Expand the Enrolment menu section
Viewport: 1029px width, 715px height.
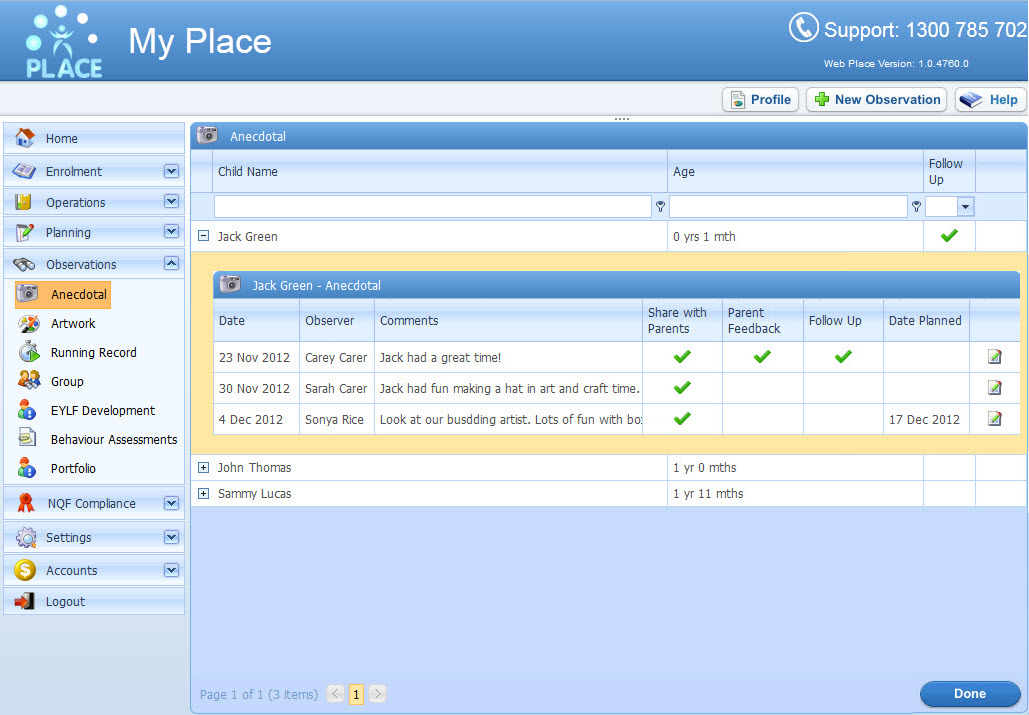pyautogui.click(x=171, y=171)
